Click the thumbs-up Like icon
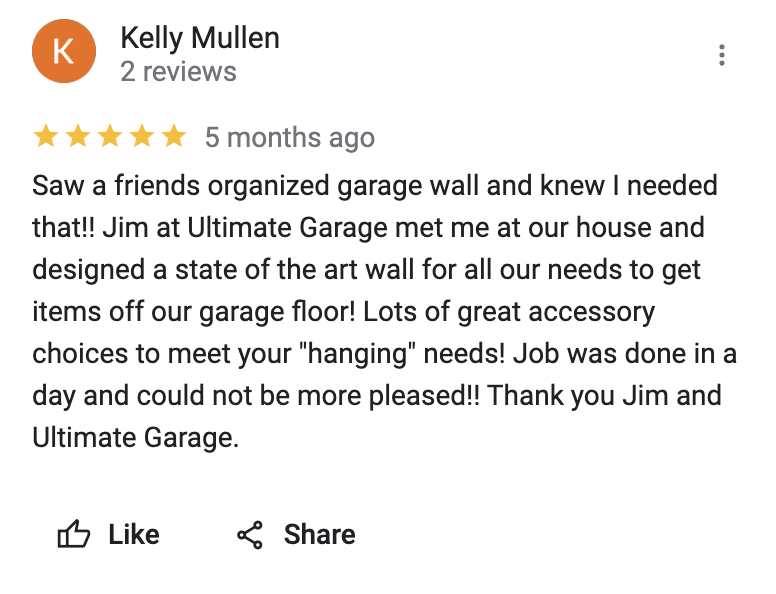Viewport: 776px width, 594px height. tap(74, 535)
